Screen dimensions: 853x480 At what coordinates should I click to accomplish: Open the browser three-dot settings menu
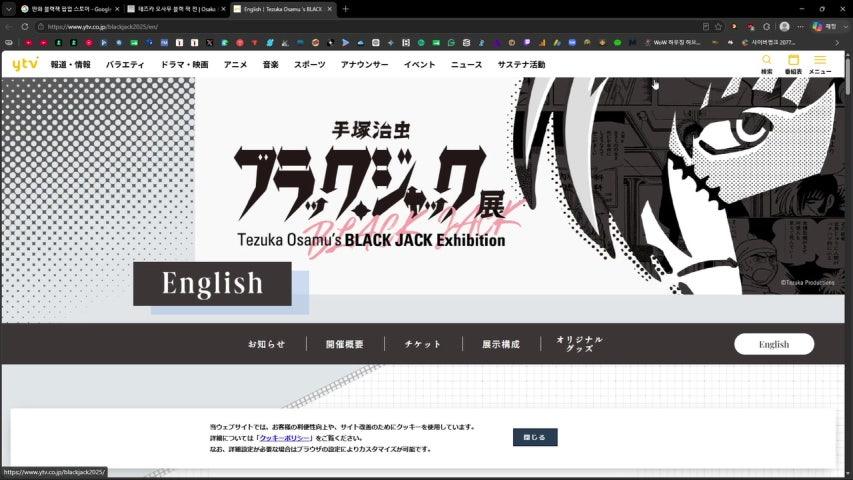click(x=800, y=26)
